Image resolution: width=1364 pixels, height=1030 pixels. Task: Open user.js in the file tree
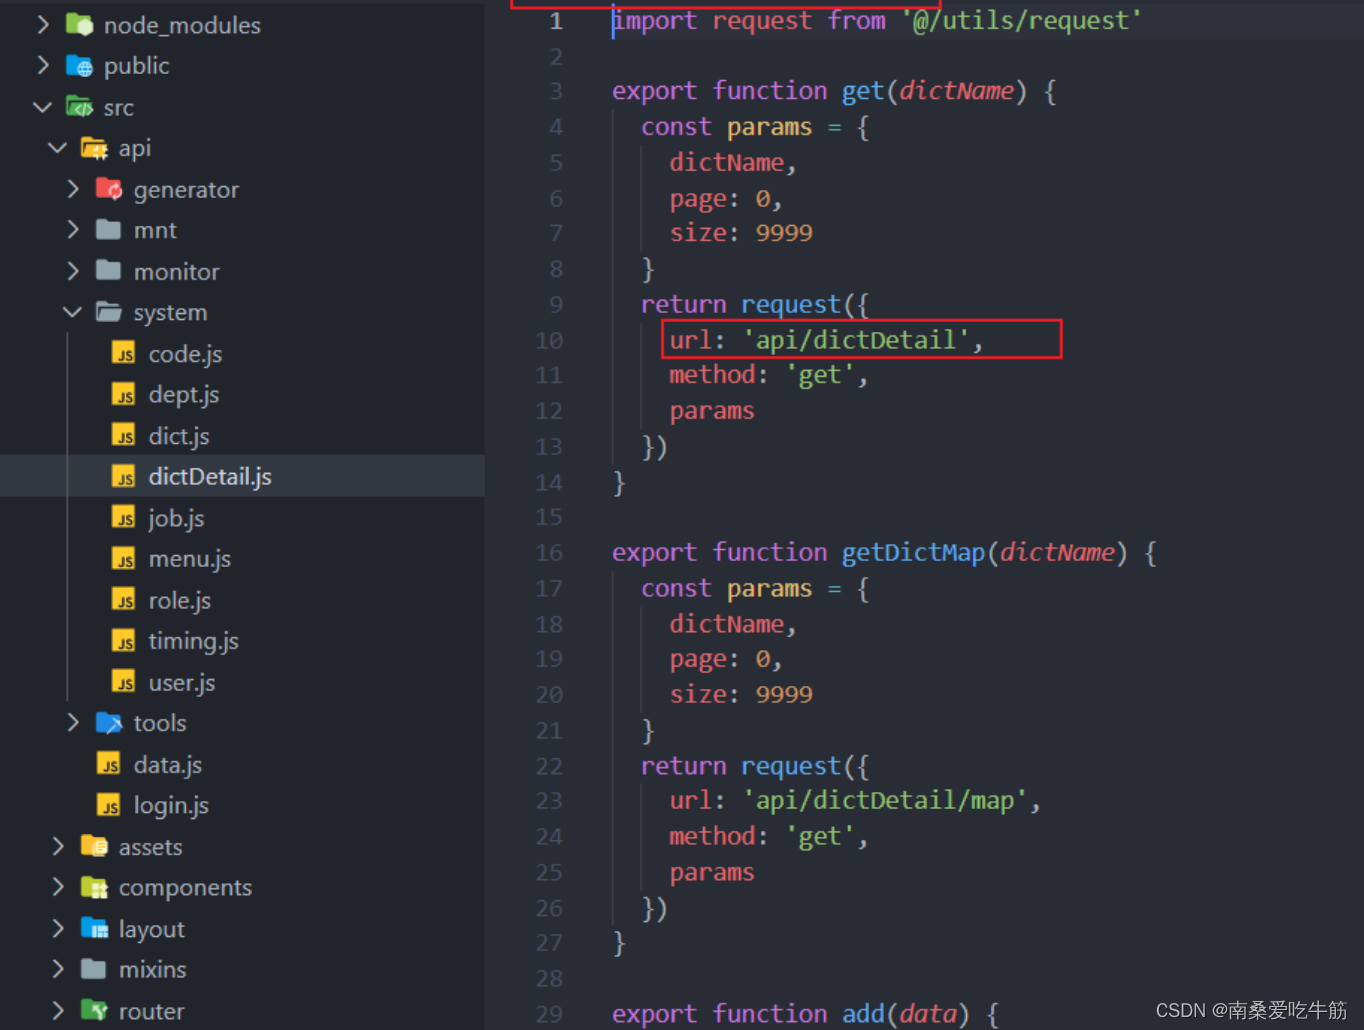(182, 682)
